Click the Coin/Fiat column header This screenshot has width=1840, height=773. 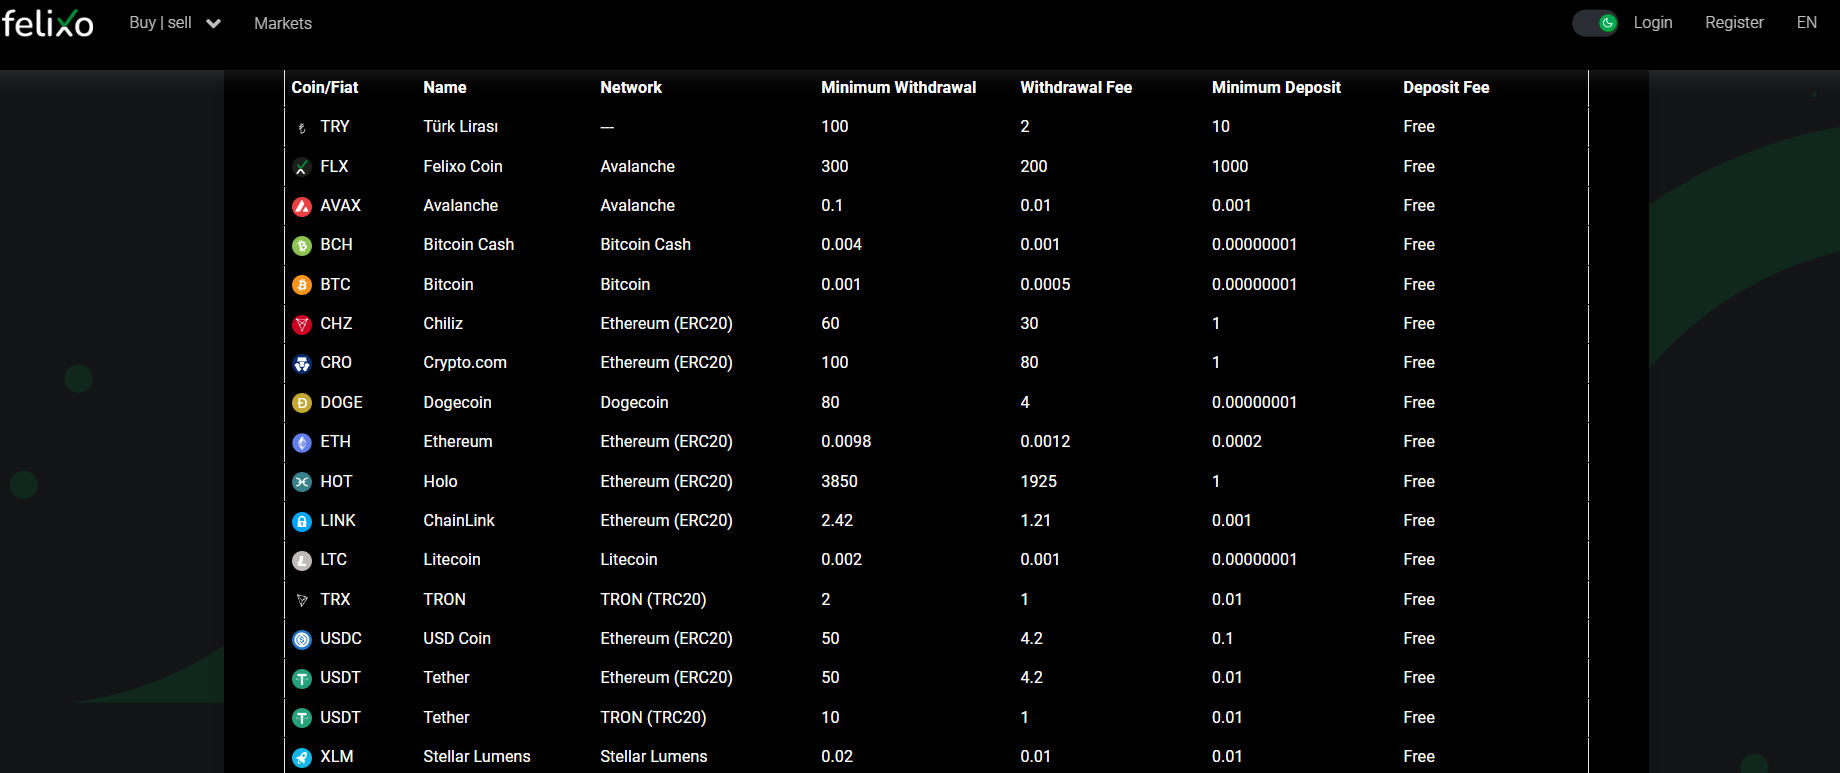[x=325, y=87]
